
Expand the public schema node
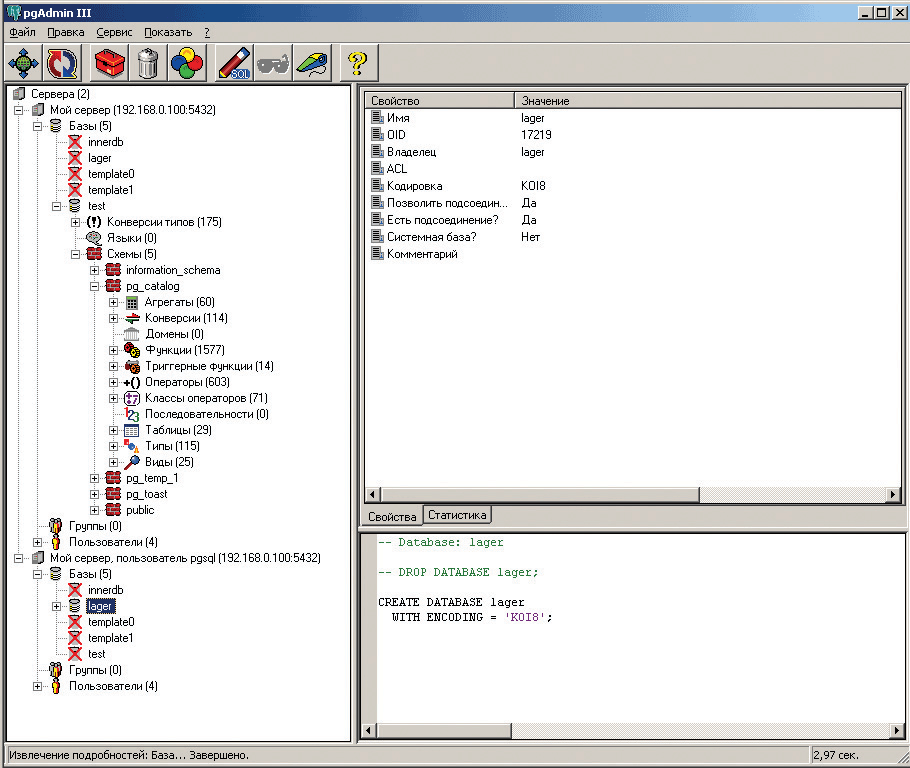95,510
